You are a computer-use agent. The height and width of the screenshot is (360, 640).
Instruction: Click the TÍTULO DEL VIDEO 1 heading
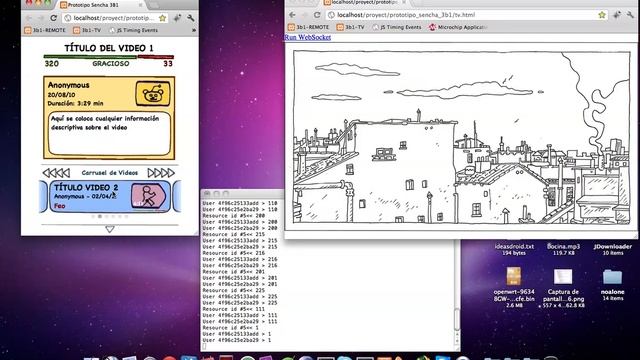pyautogui.click(x=109, y=48)
